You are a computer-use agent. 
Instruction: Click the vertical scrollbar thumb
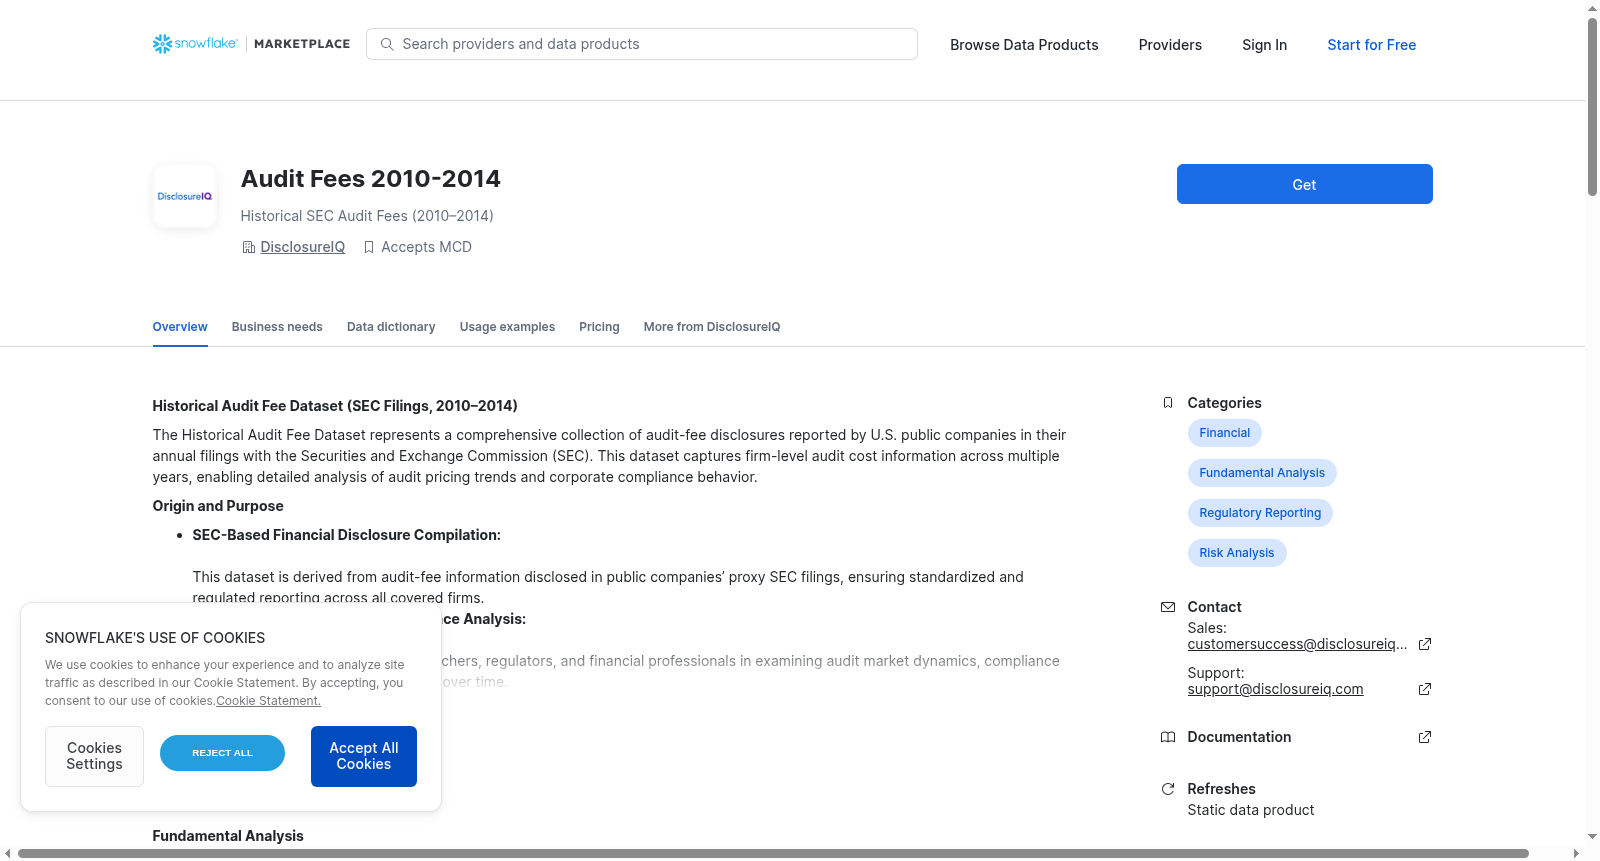[x=1592, y=107]
